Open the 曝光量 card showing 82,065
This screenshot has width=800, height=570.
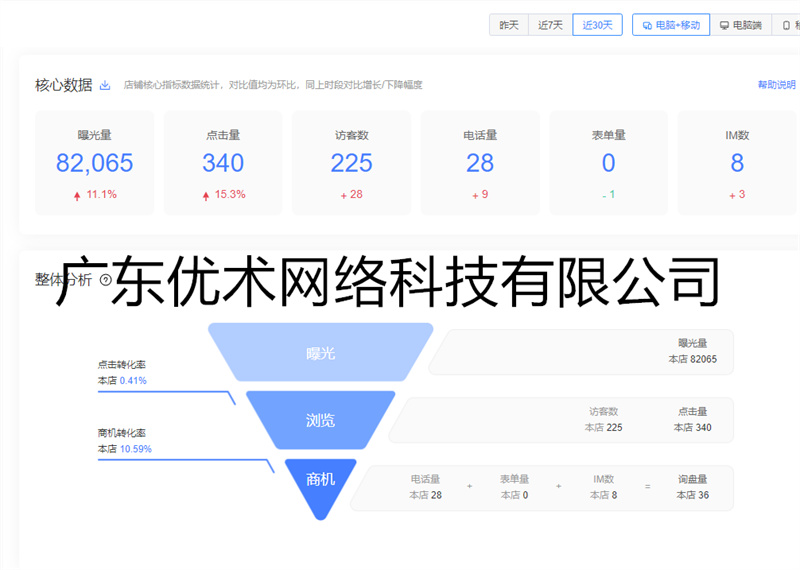click(94, 163)
